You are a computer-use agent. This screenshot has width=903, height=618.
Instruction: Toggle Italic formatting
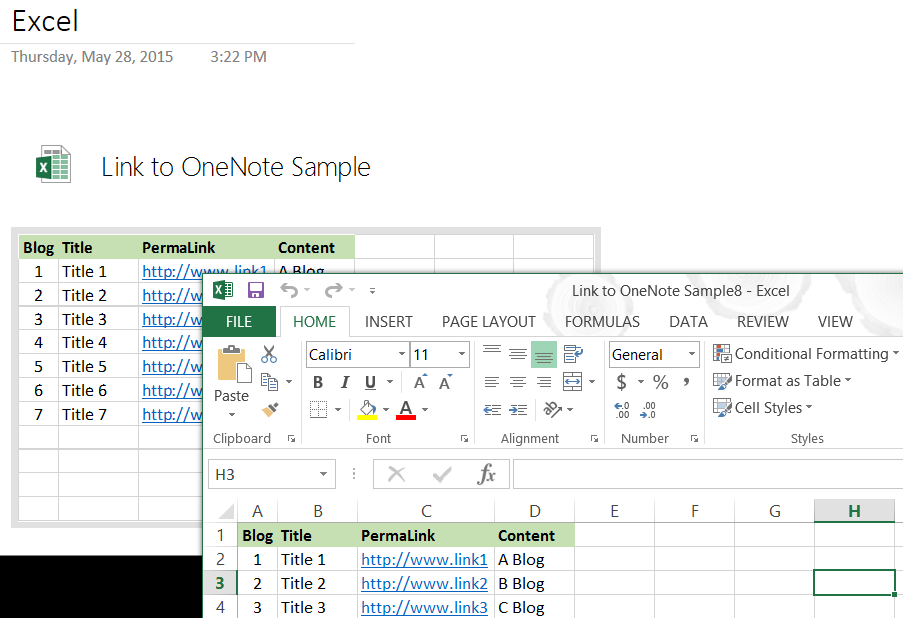(x=345, y=382)
